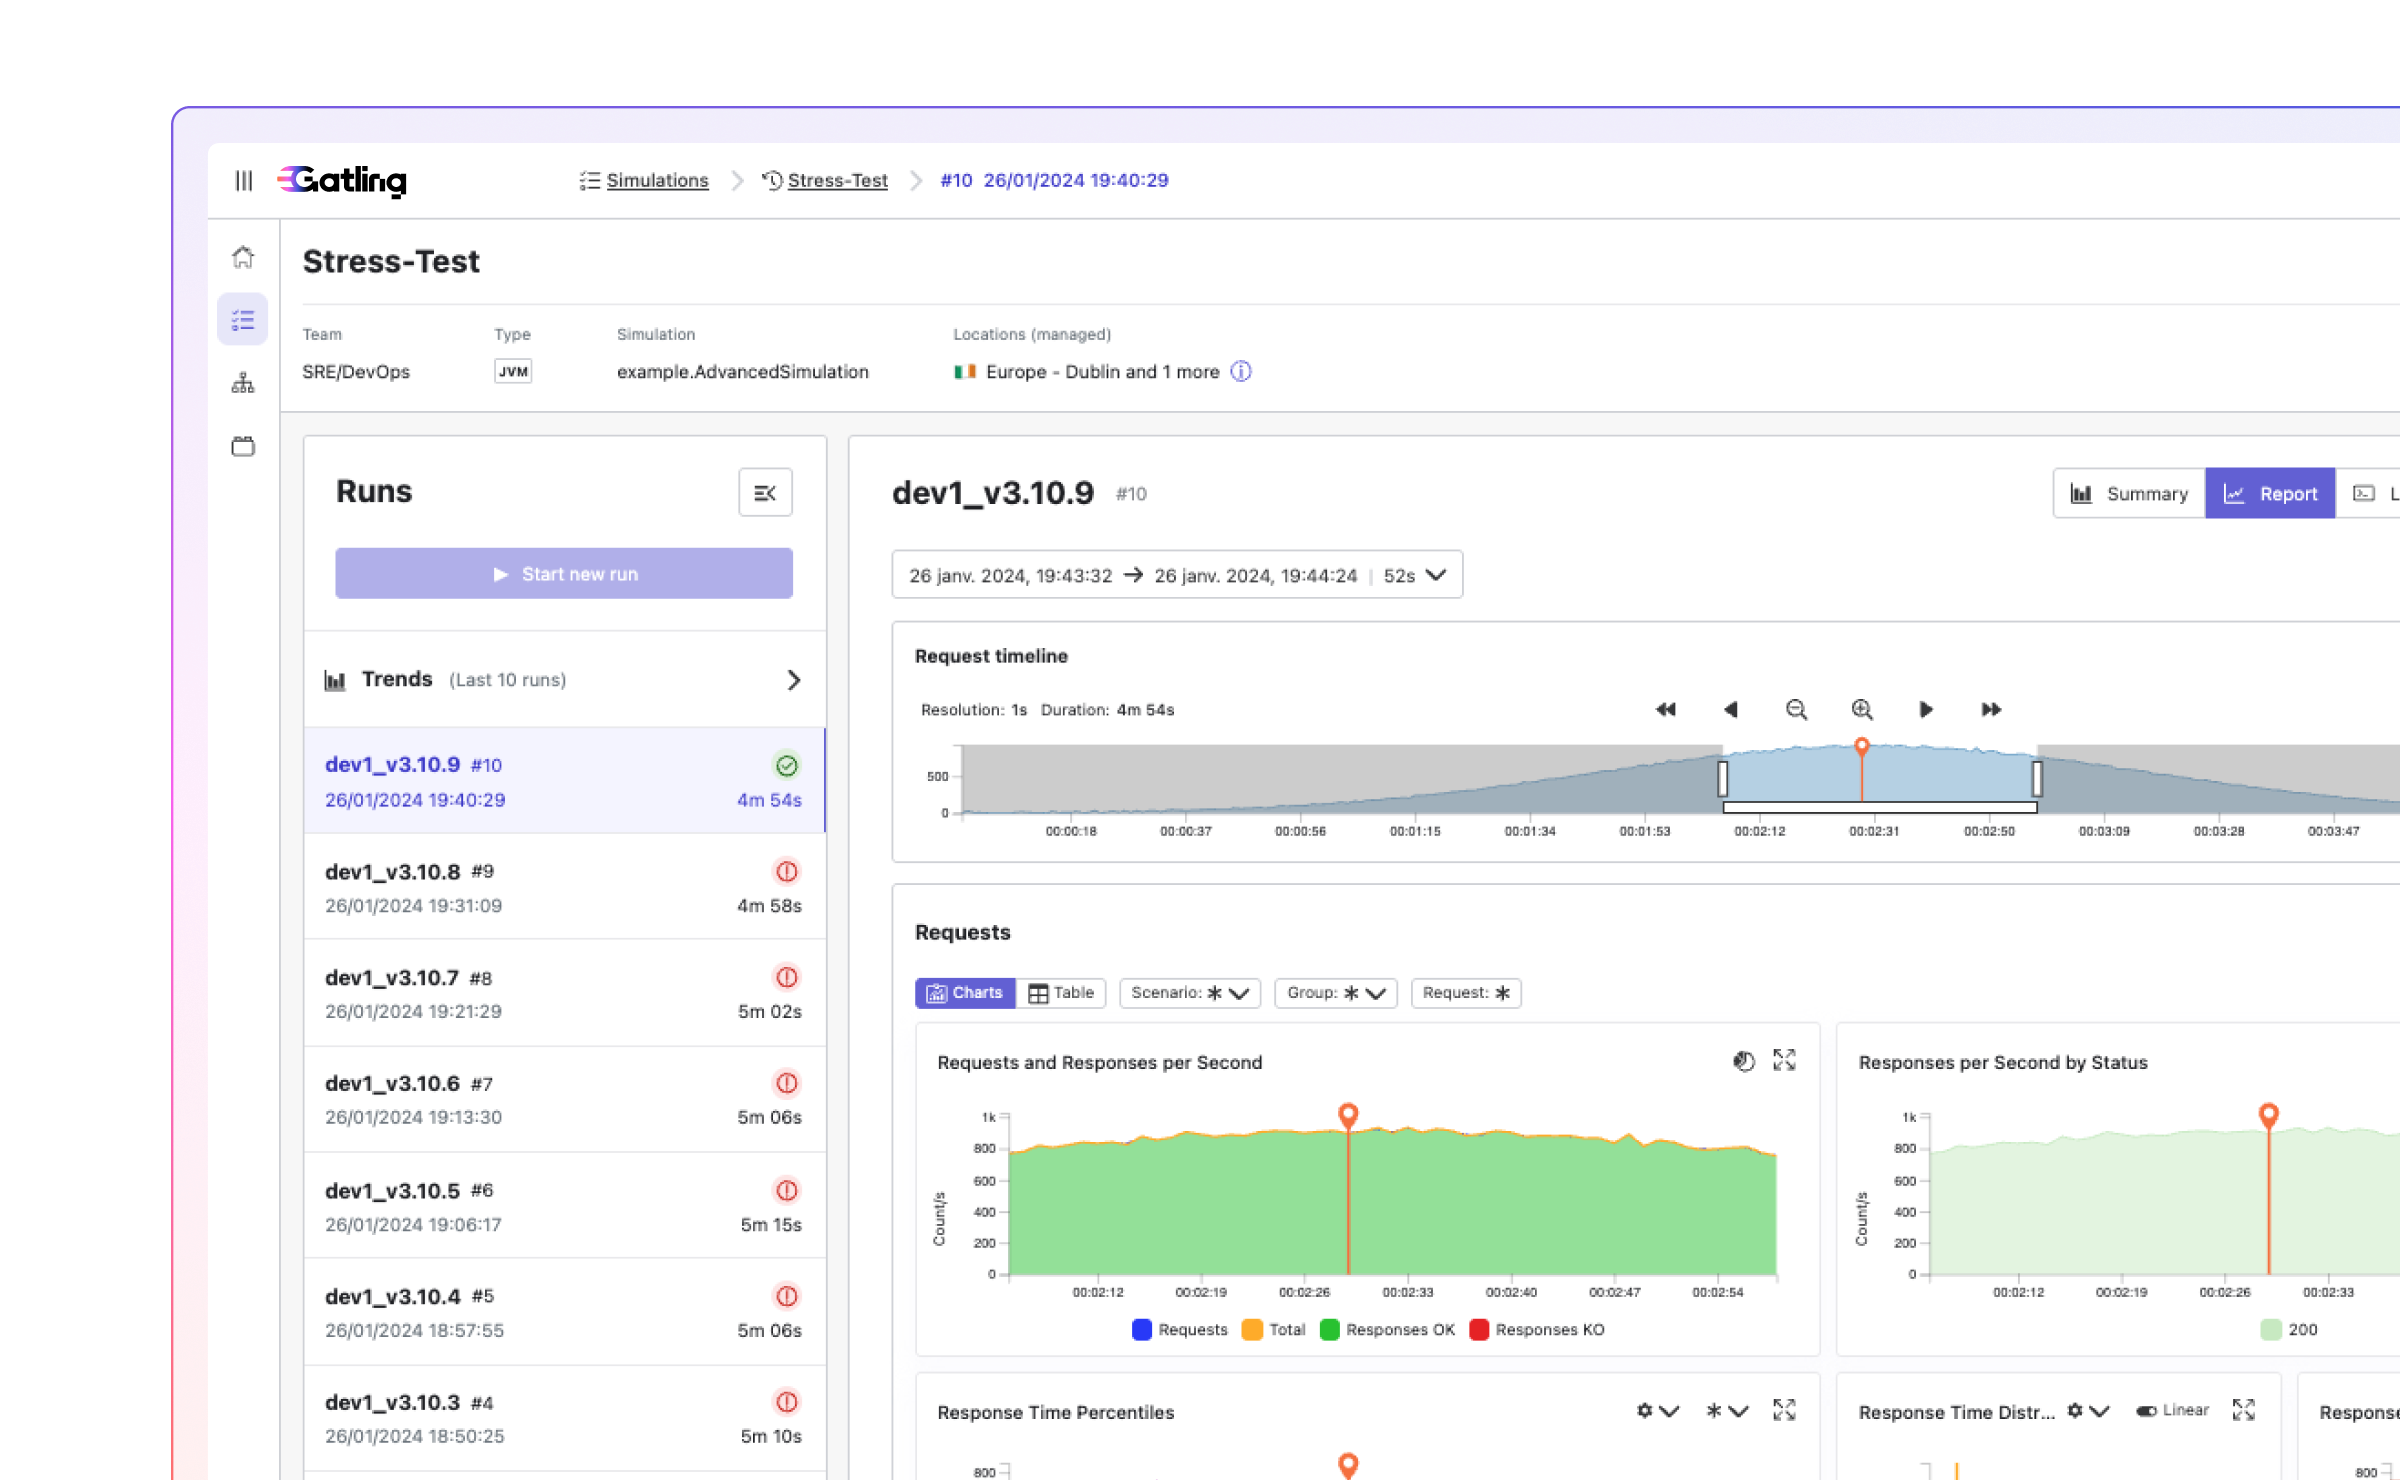Click the locations info icon
2400x1480 pixels.
1241,371
